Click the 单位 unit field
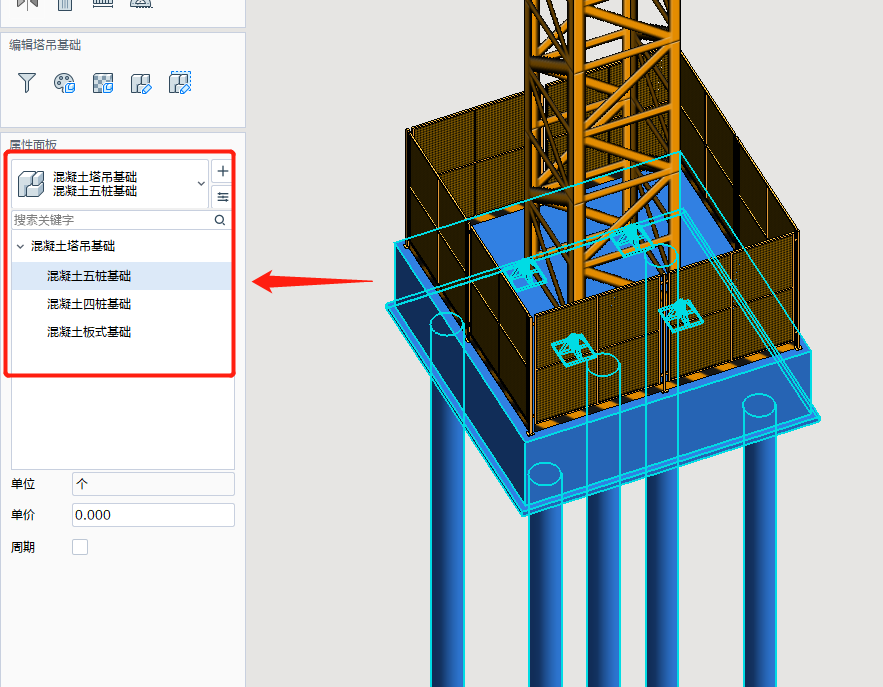 (x=153, y=484)
